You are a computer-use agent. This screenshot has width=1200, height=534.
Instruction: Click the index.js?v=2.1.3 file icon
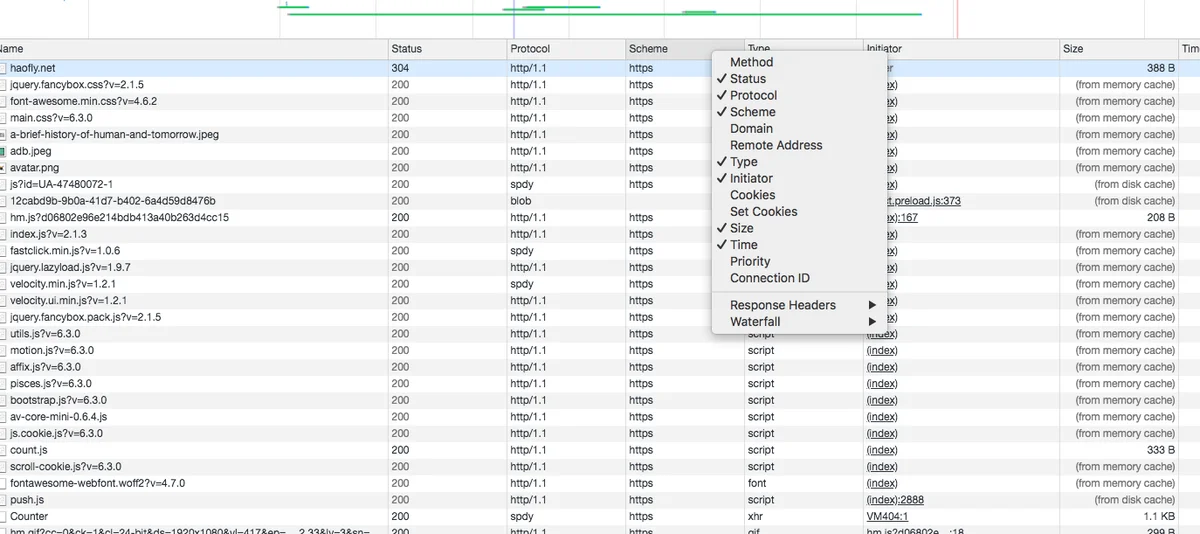click(3, 234)
